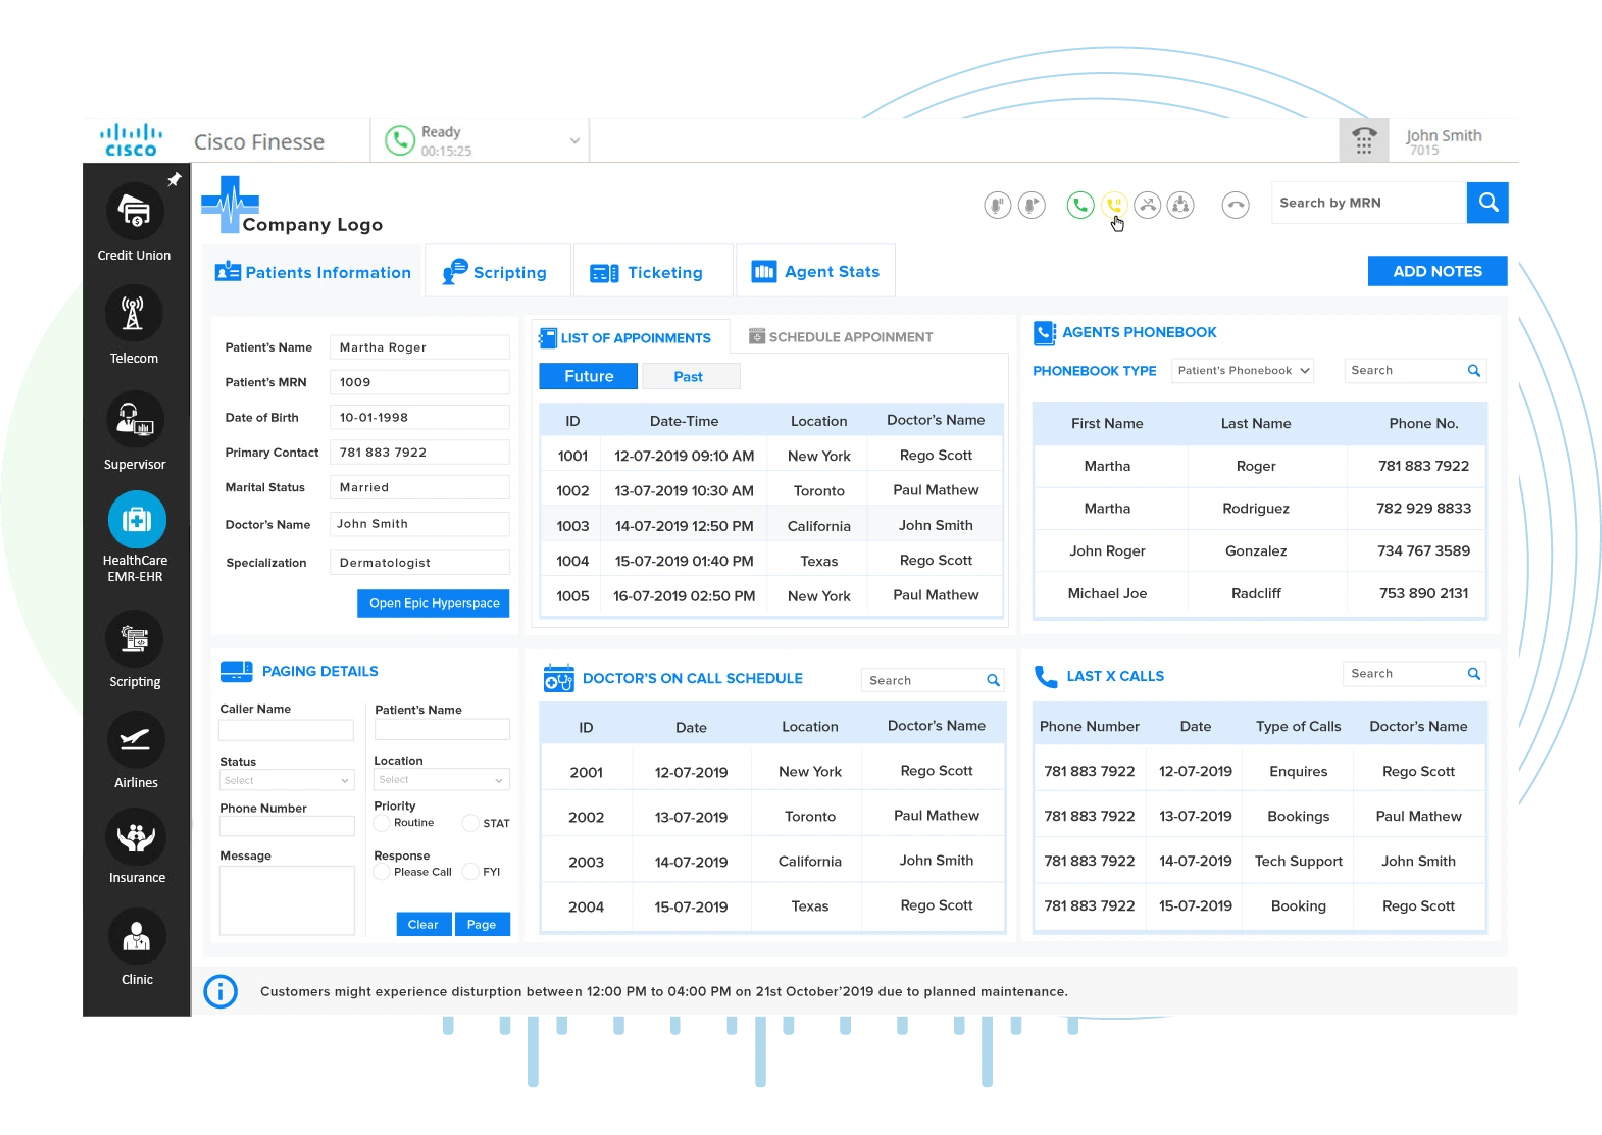Switch appointments list to Future
Image resolution: width=1602 pixels, height=1135 pixels.
(588, 376)
